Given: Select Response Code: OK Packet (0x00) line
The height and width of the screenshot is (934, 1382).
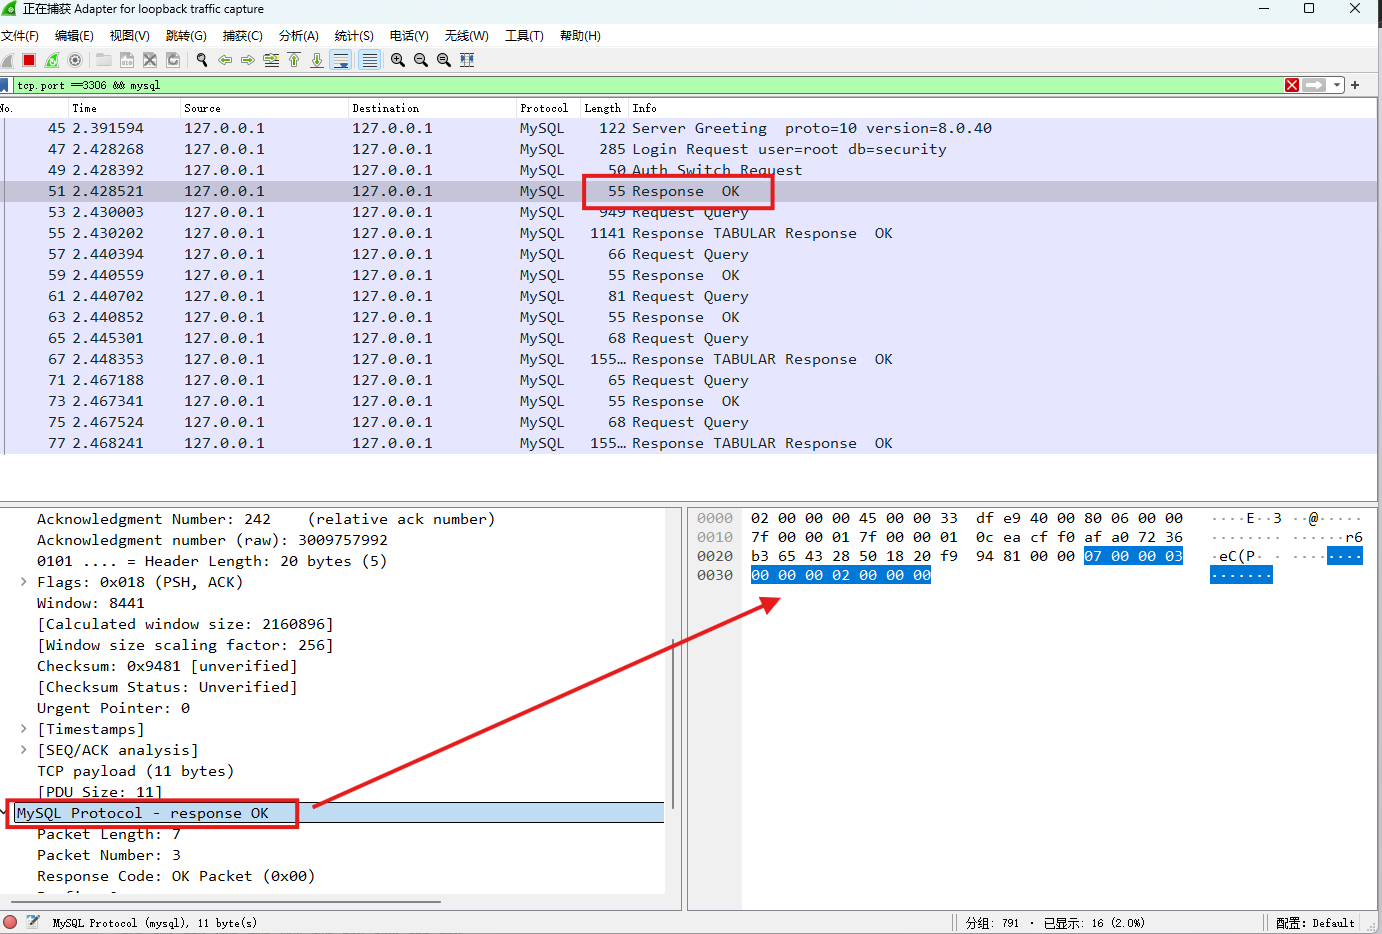Looking at the screenshot, I should [x=176, y=876].
